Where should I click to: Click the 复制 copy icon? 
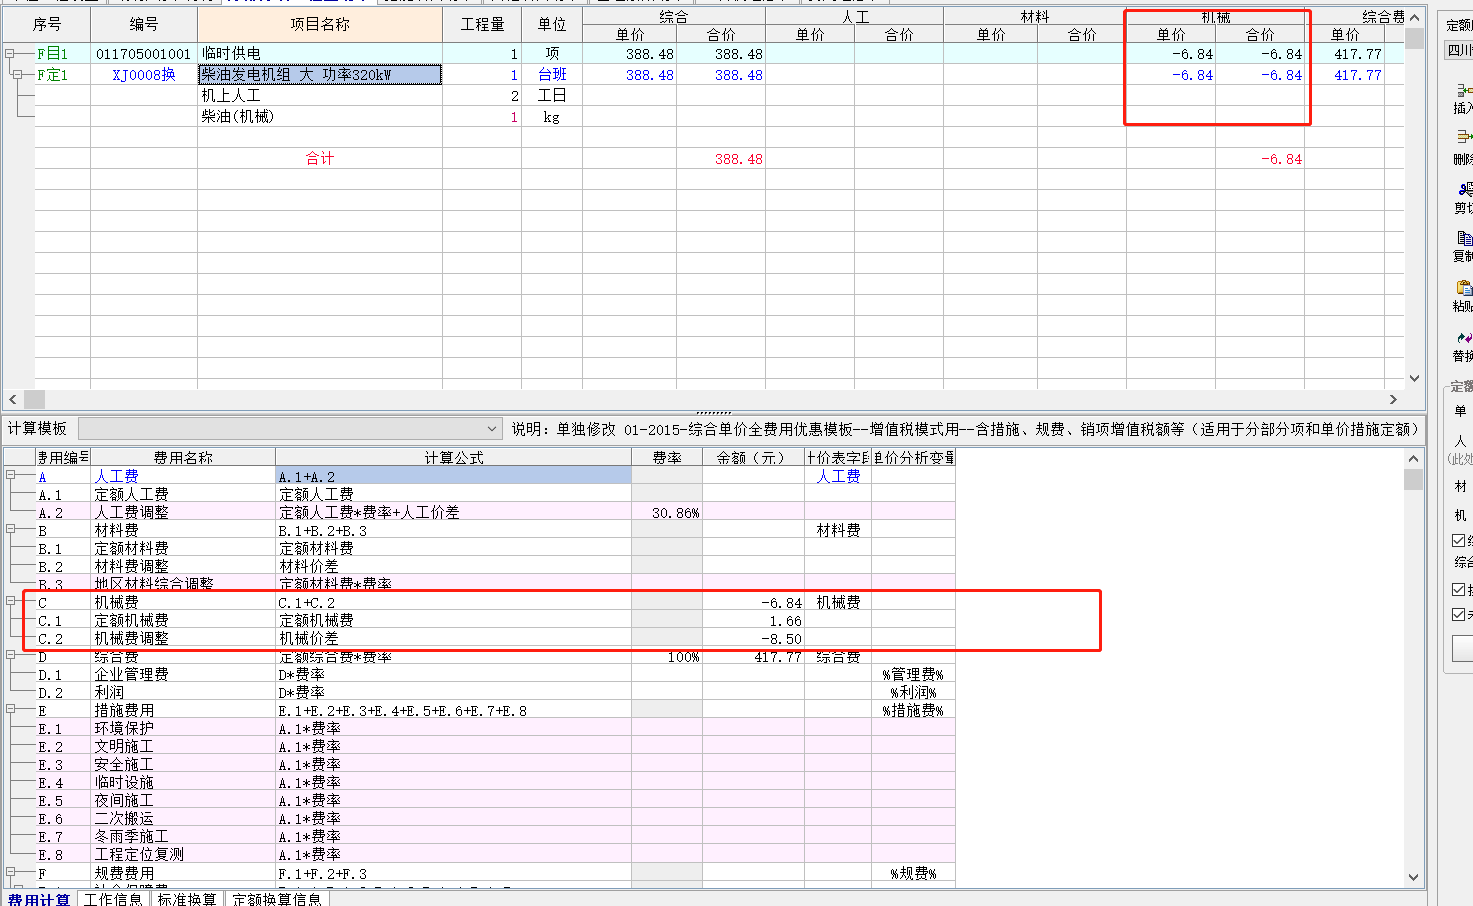point(1464,238)
